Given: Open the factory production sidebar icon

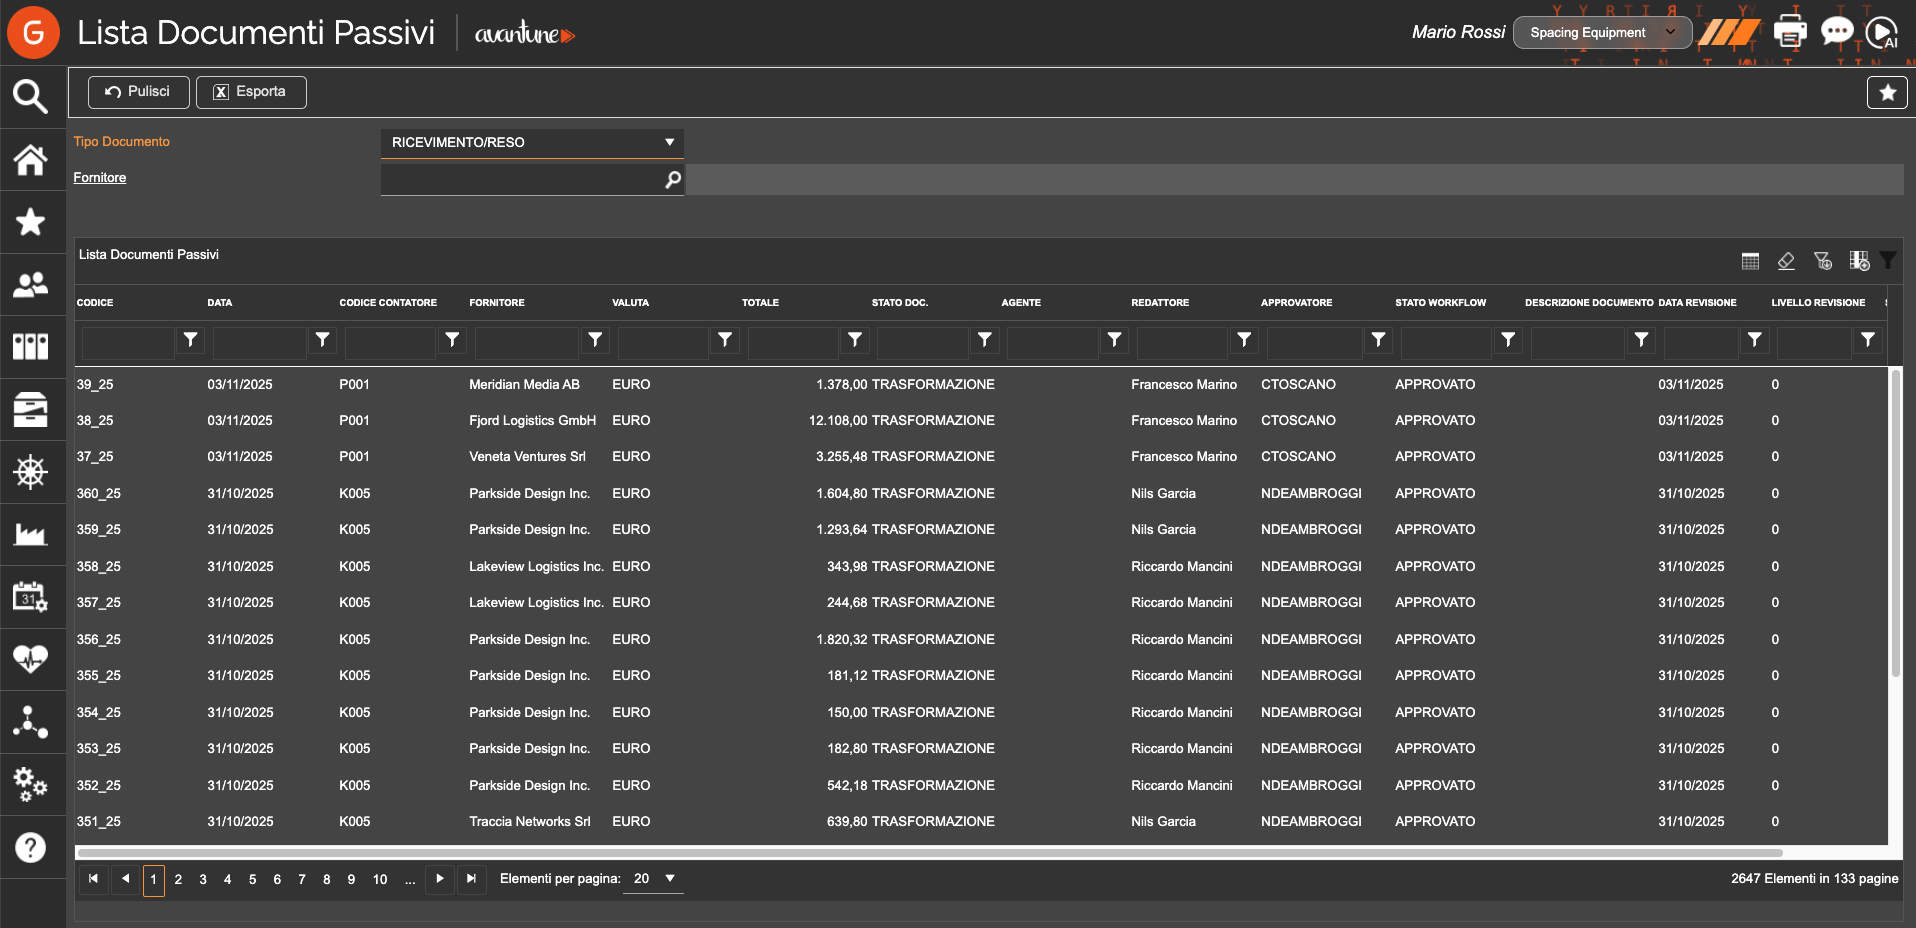Looking at the screenshot, I should click(x=30, y=534).
